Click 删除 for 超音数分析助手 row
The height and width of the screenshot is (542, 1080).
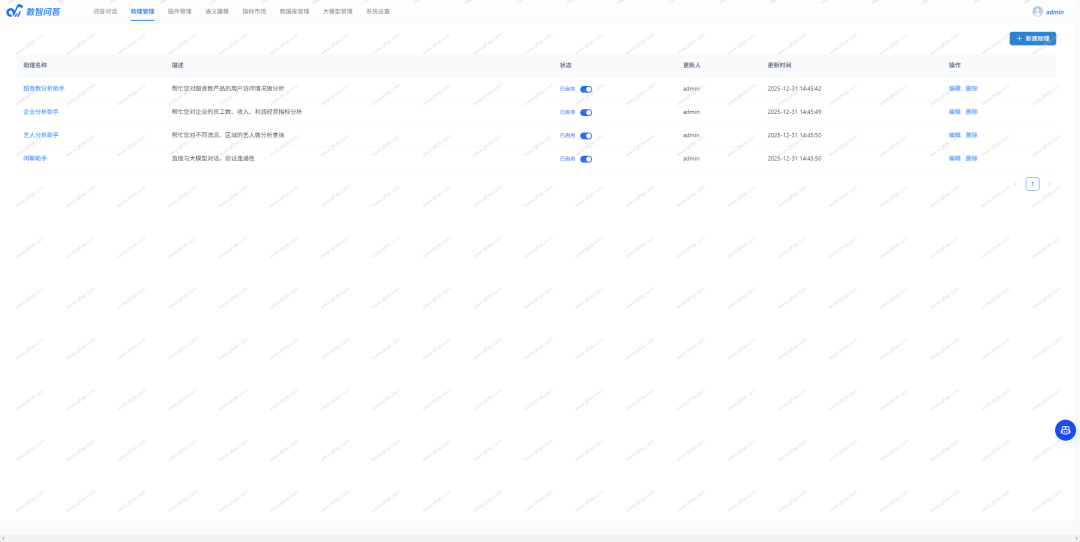coord(971,89)
